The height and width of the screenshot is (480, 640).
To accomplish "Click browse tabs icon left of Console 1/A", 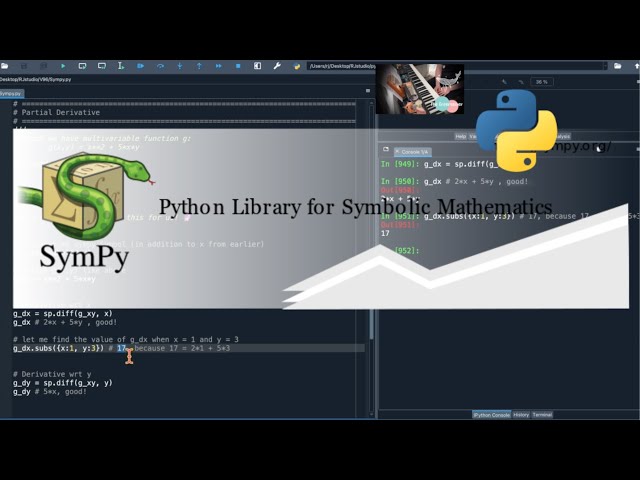I will (x=386, y=149).
